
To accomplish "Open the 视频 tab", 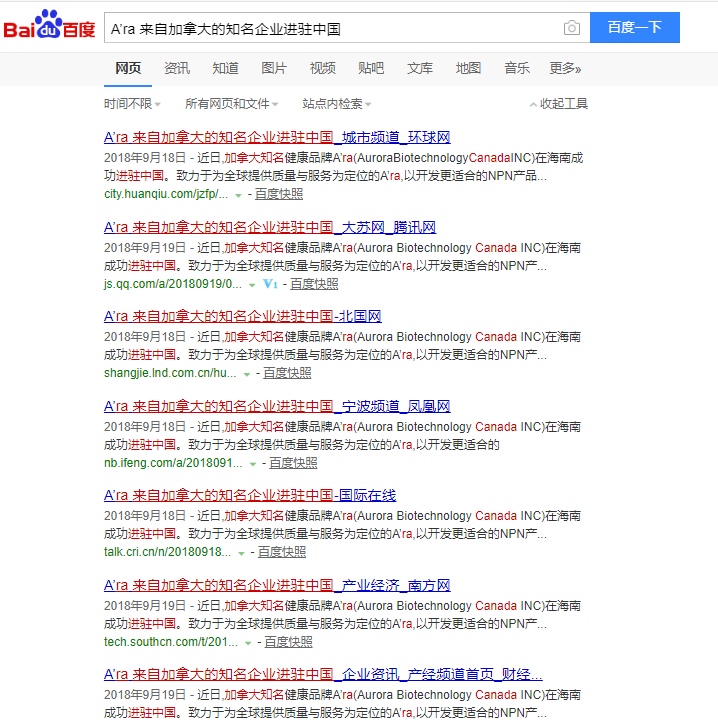I will [x=322, y=68].
